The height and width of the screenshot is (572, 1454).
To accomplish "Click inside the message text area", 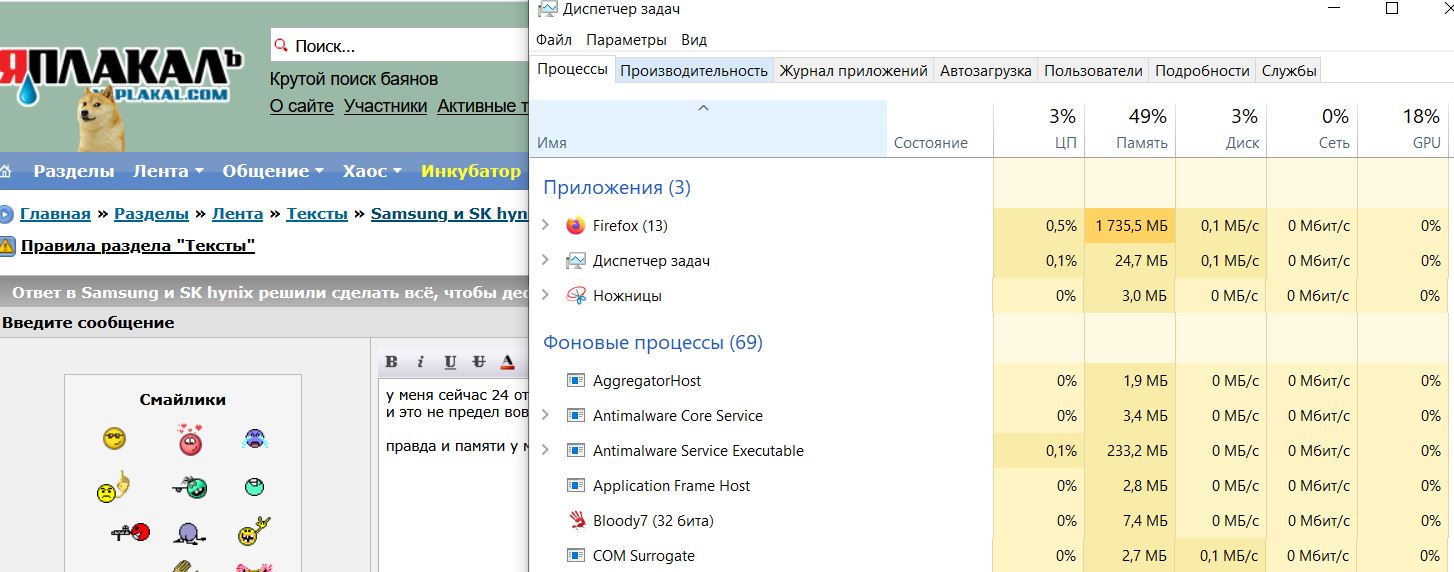I will 454,475.
